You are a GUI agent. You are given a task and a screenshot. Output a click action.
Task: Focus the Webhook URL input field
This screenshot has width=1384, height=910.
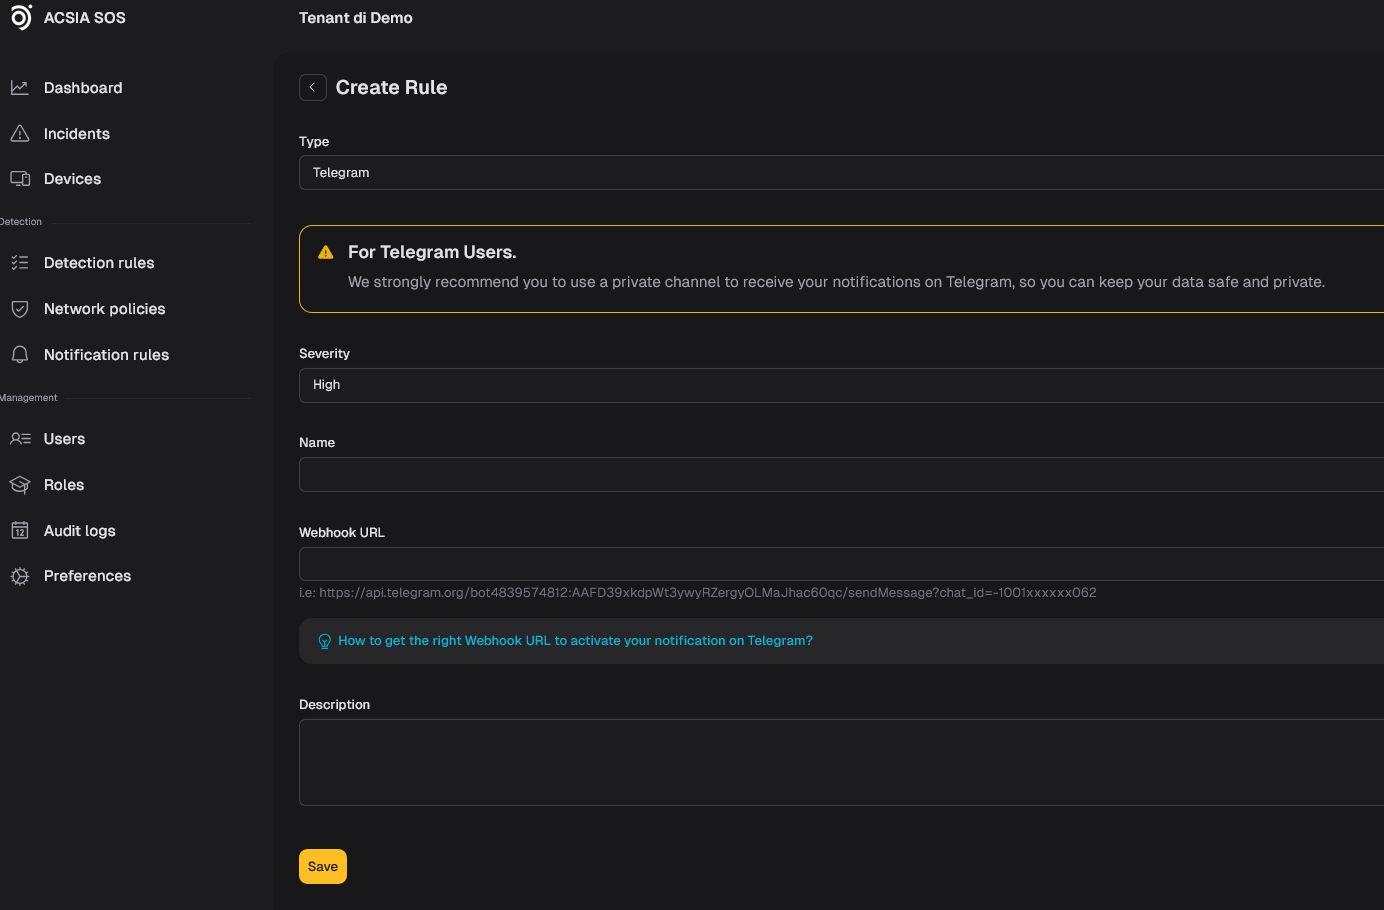(841, 564)
